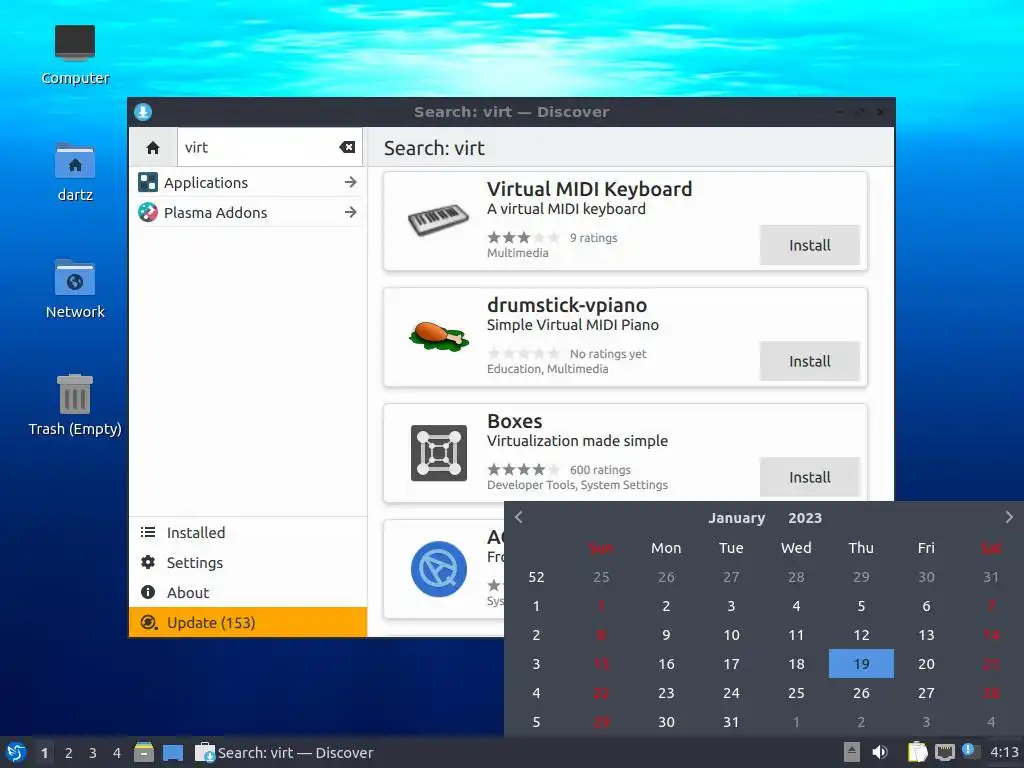Click the Discover window title icon

tap(143, 112)
